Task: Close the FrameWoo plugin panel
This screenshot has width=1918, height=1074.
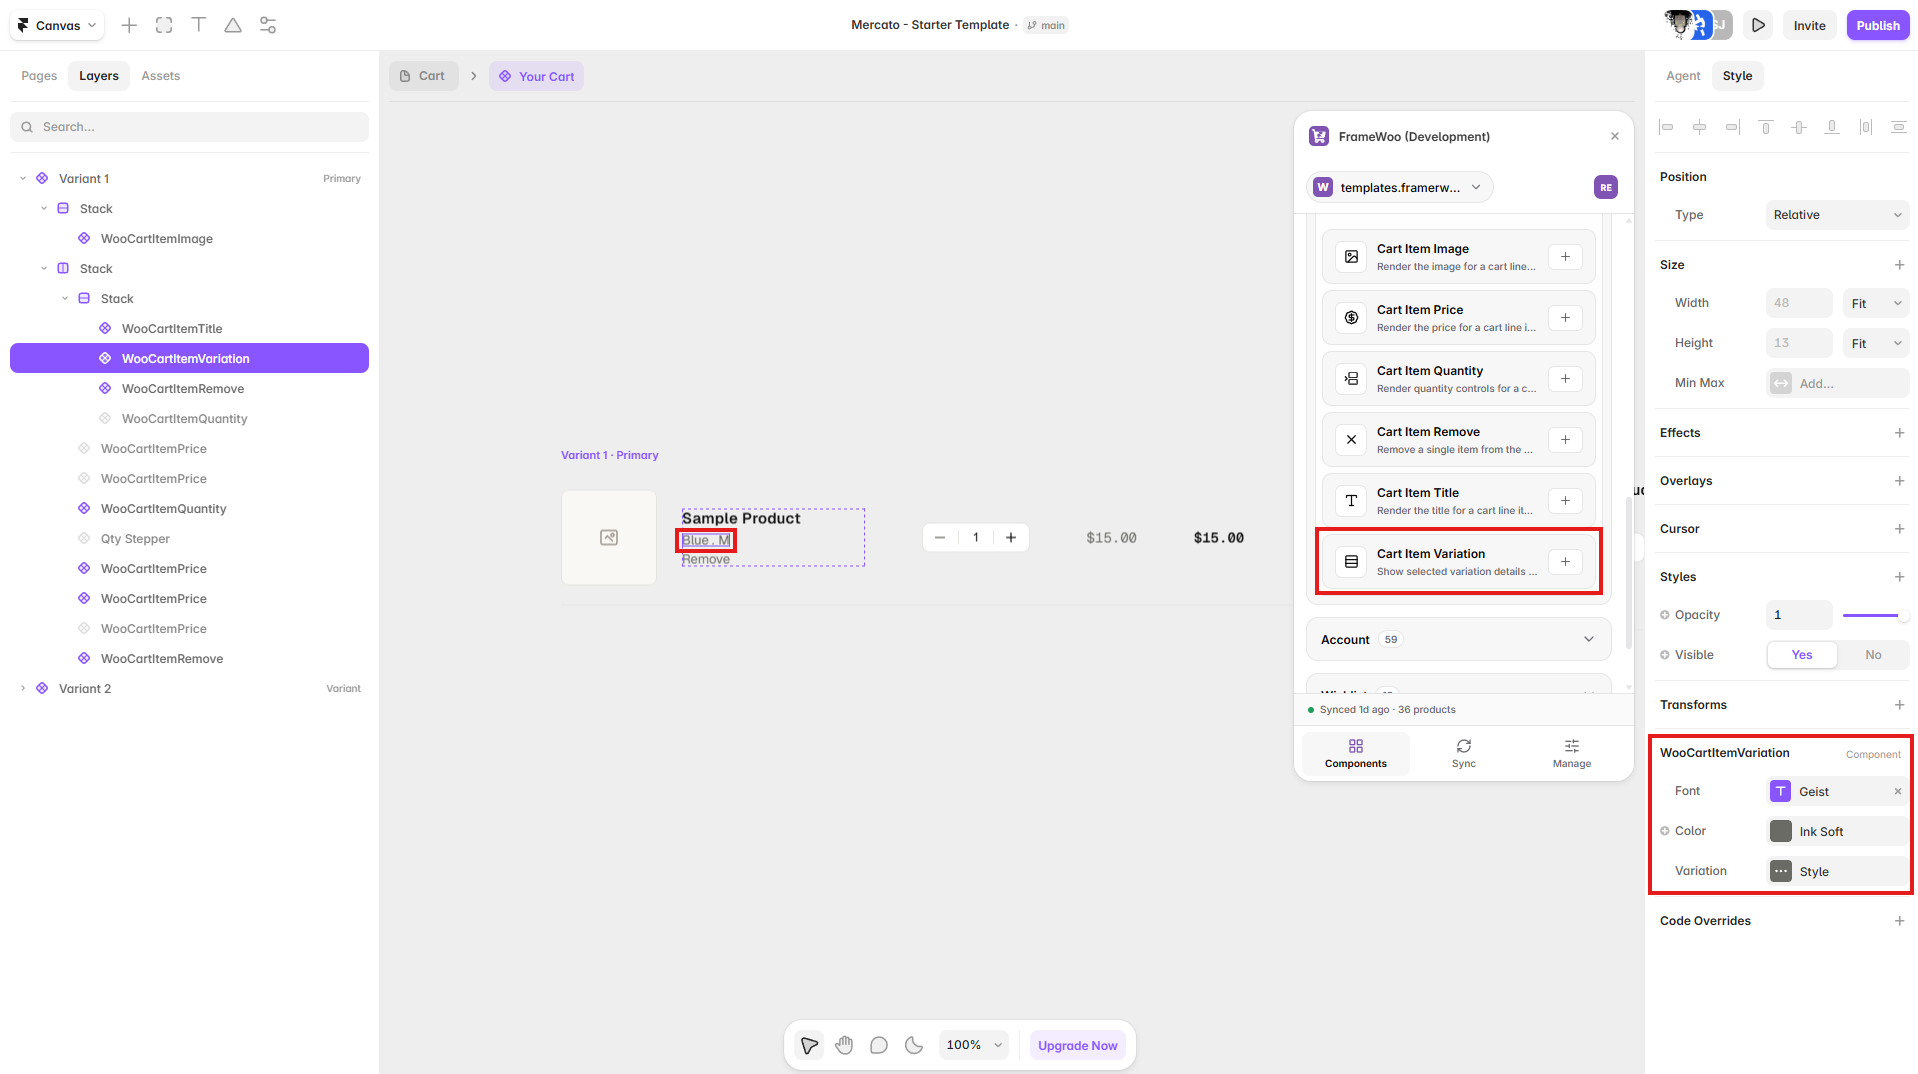Action: click(1614, 136)
